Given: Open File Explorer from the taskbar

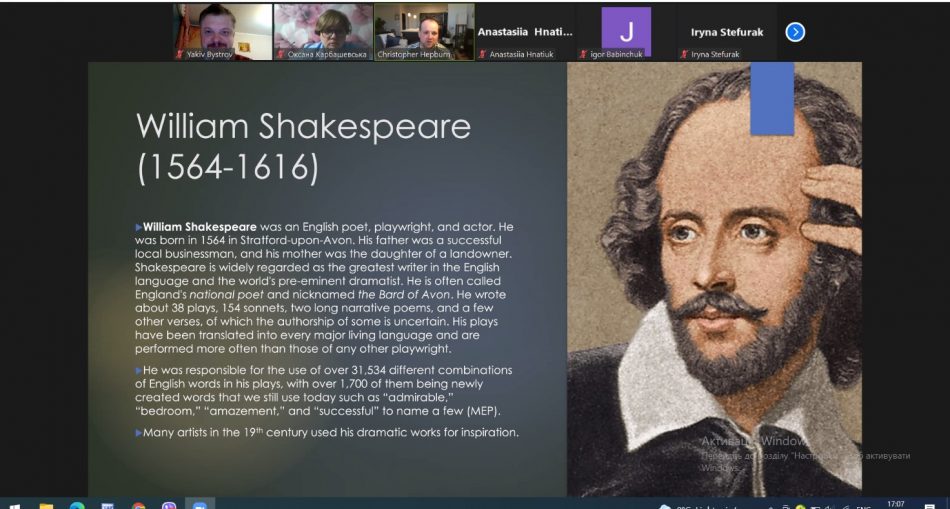Looking at the screenshot, I should coord(46,505).
